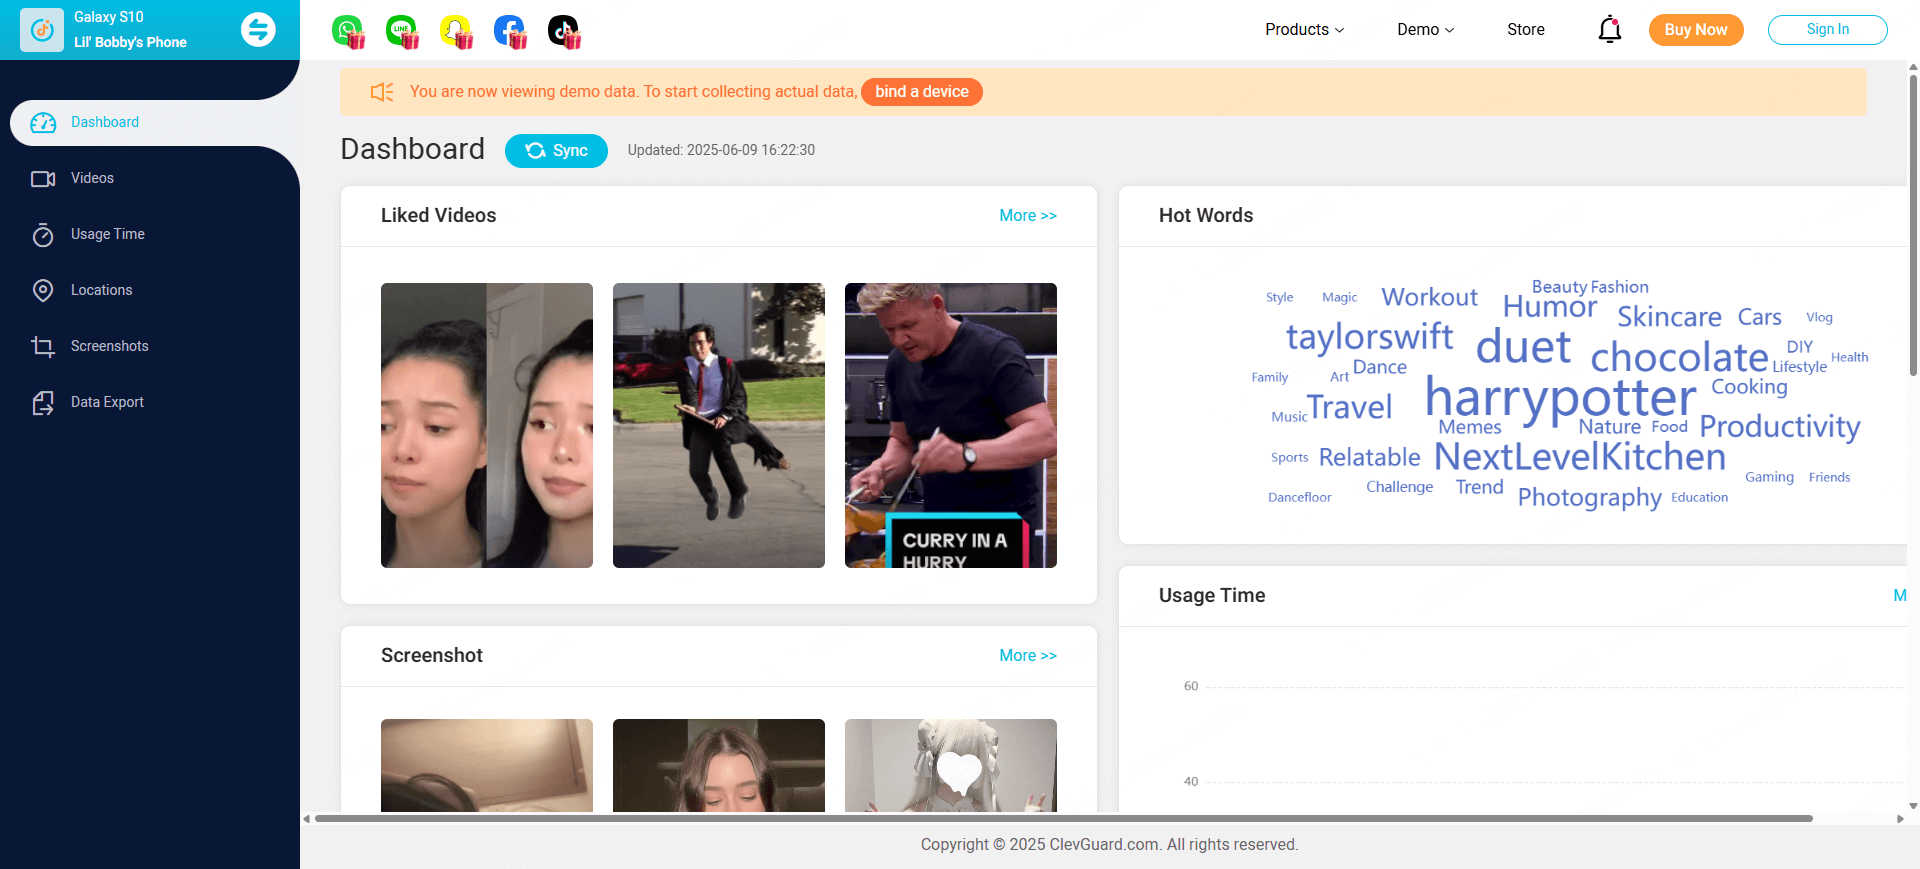Open the TikTok monitoring app icon
The image size is (1920, 869).
(564, 31)
